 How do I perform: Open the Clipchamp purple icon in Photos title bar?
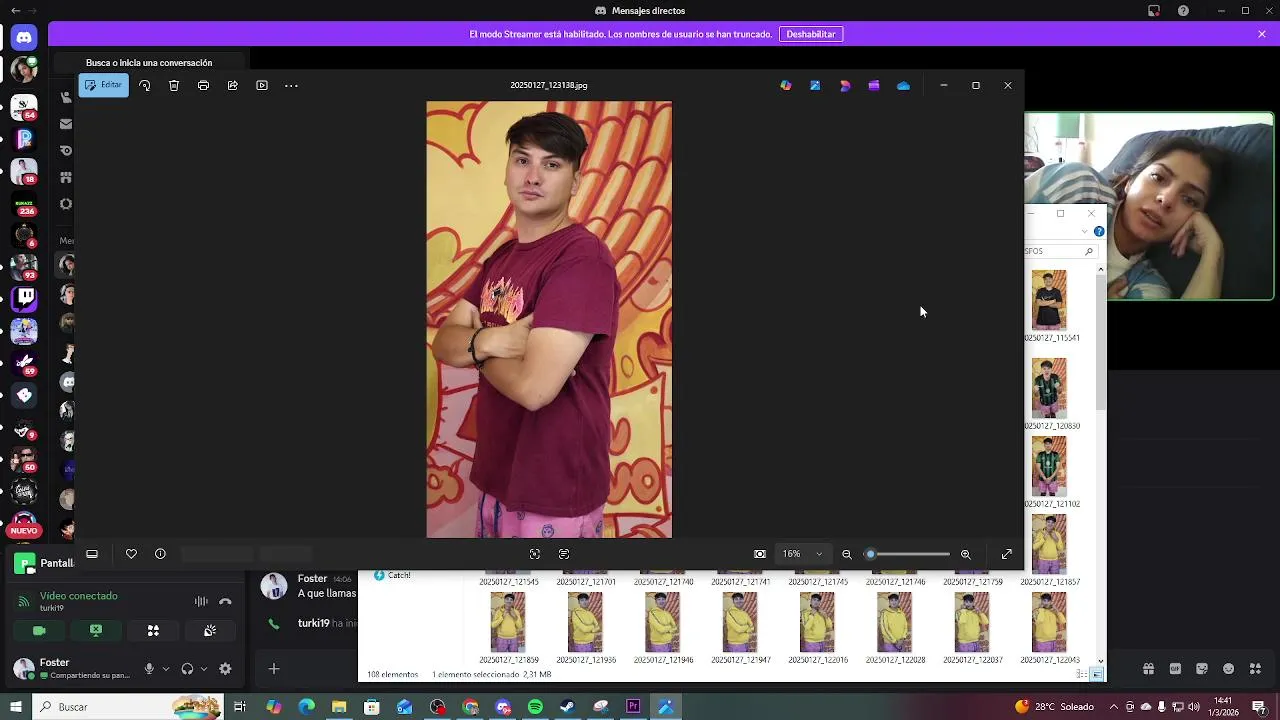coord(874,86)
